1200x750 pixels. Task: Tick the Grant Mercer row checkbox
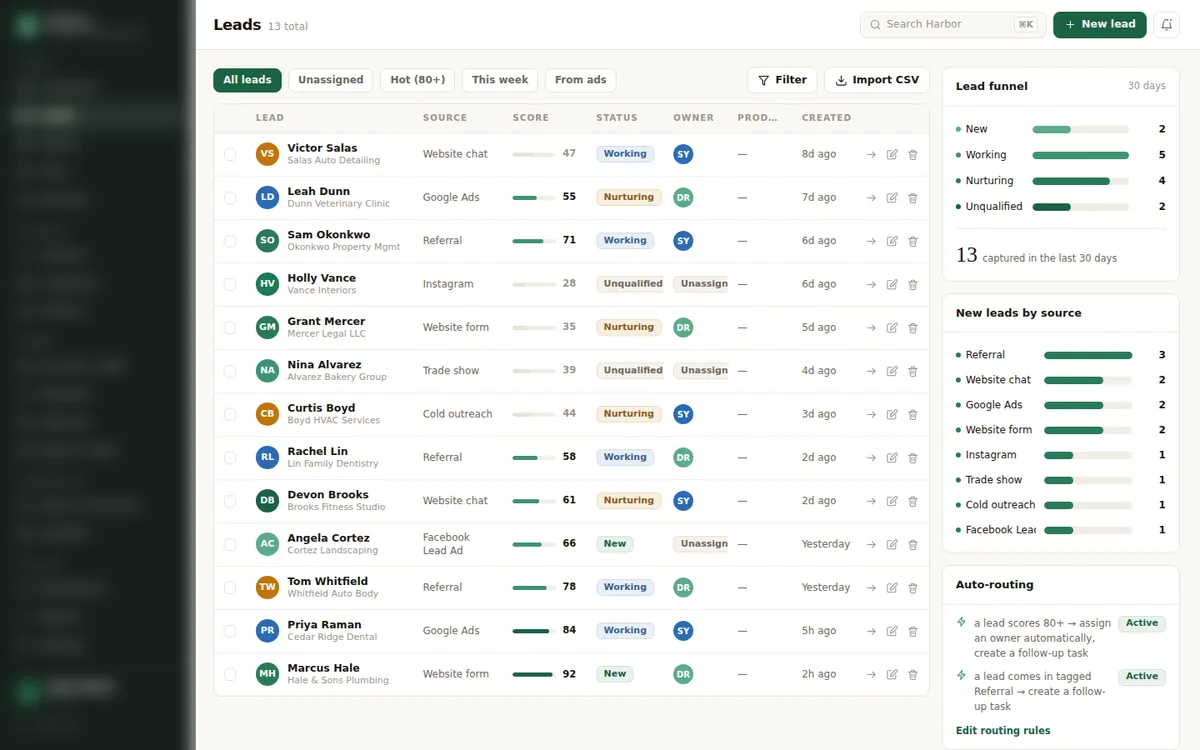(x=230, y=328)
